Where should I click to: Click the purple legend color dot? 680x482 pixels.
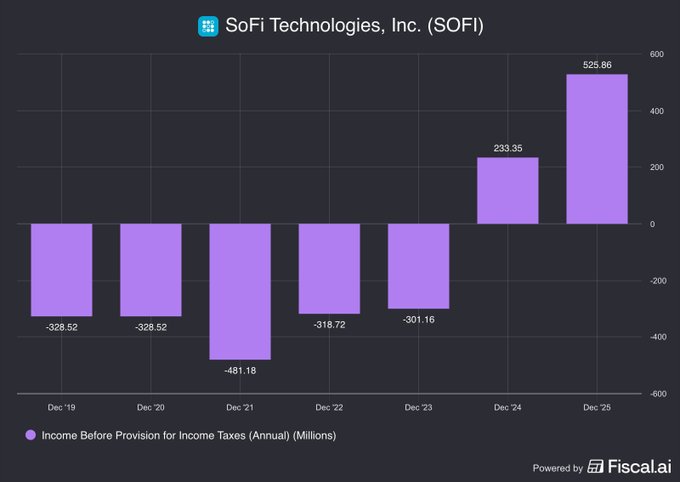tap(30, 435)
